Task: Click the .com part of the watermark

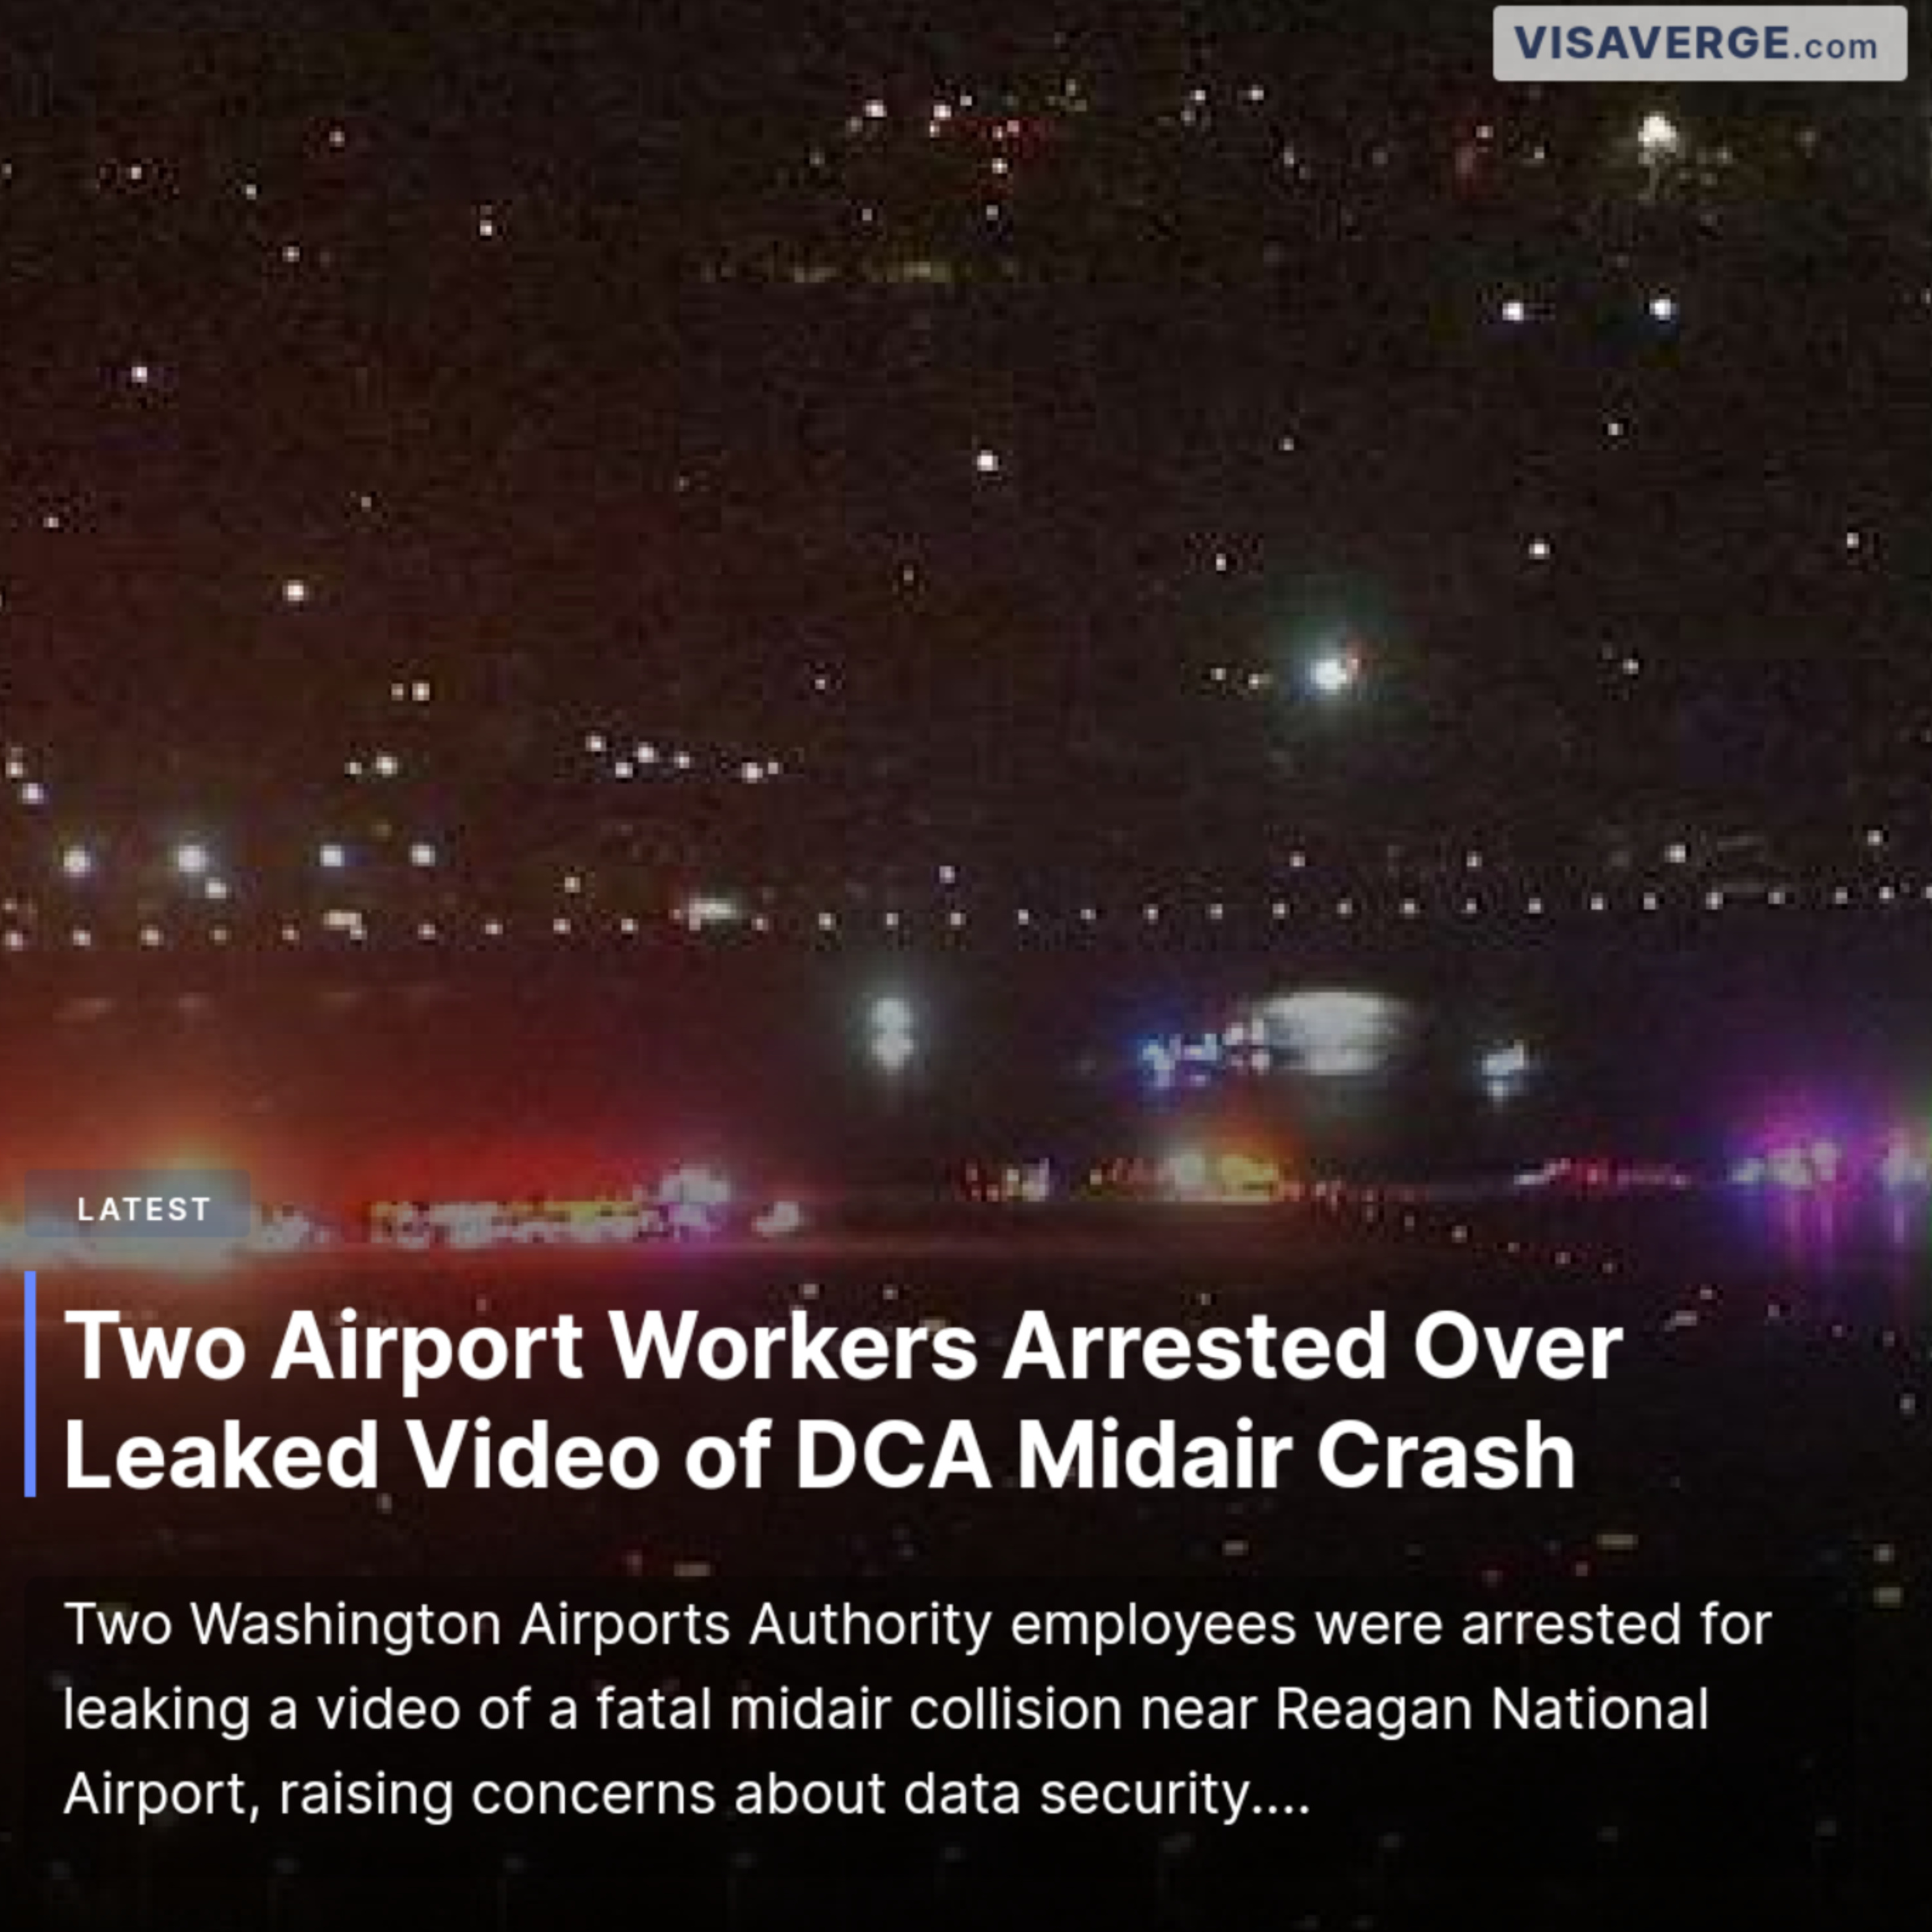Action: point(1835,47)
